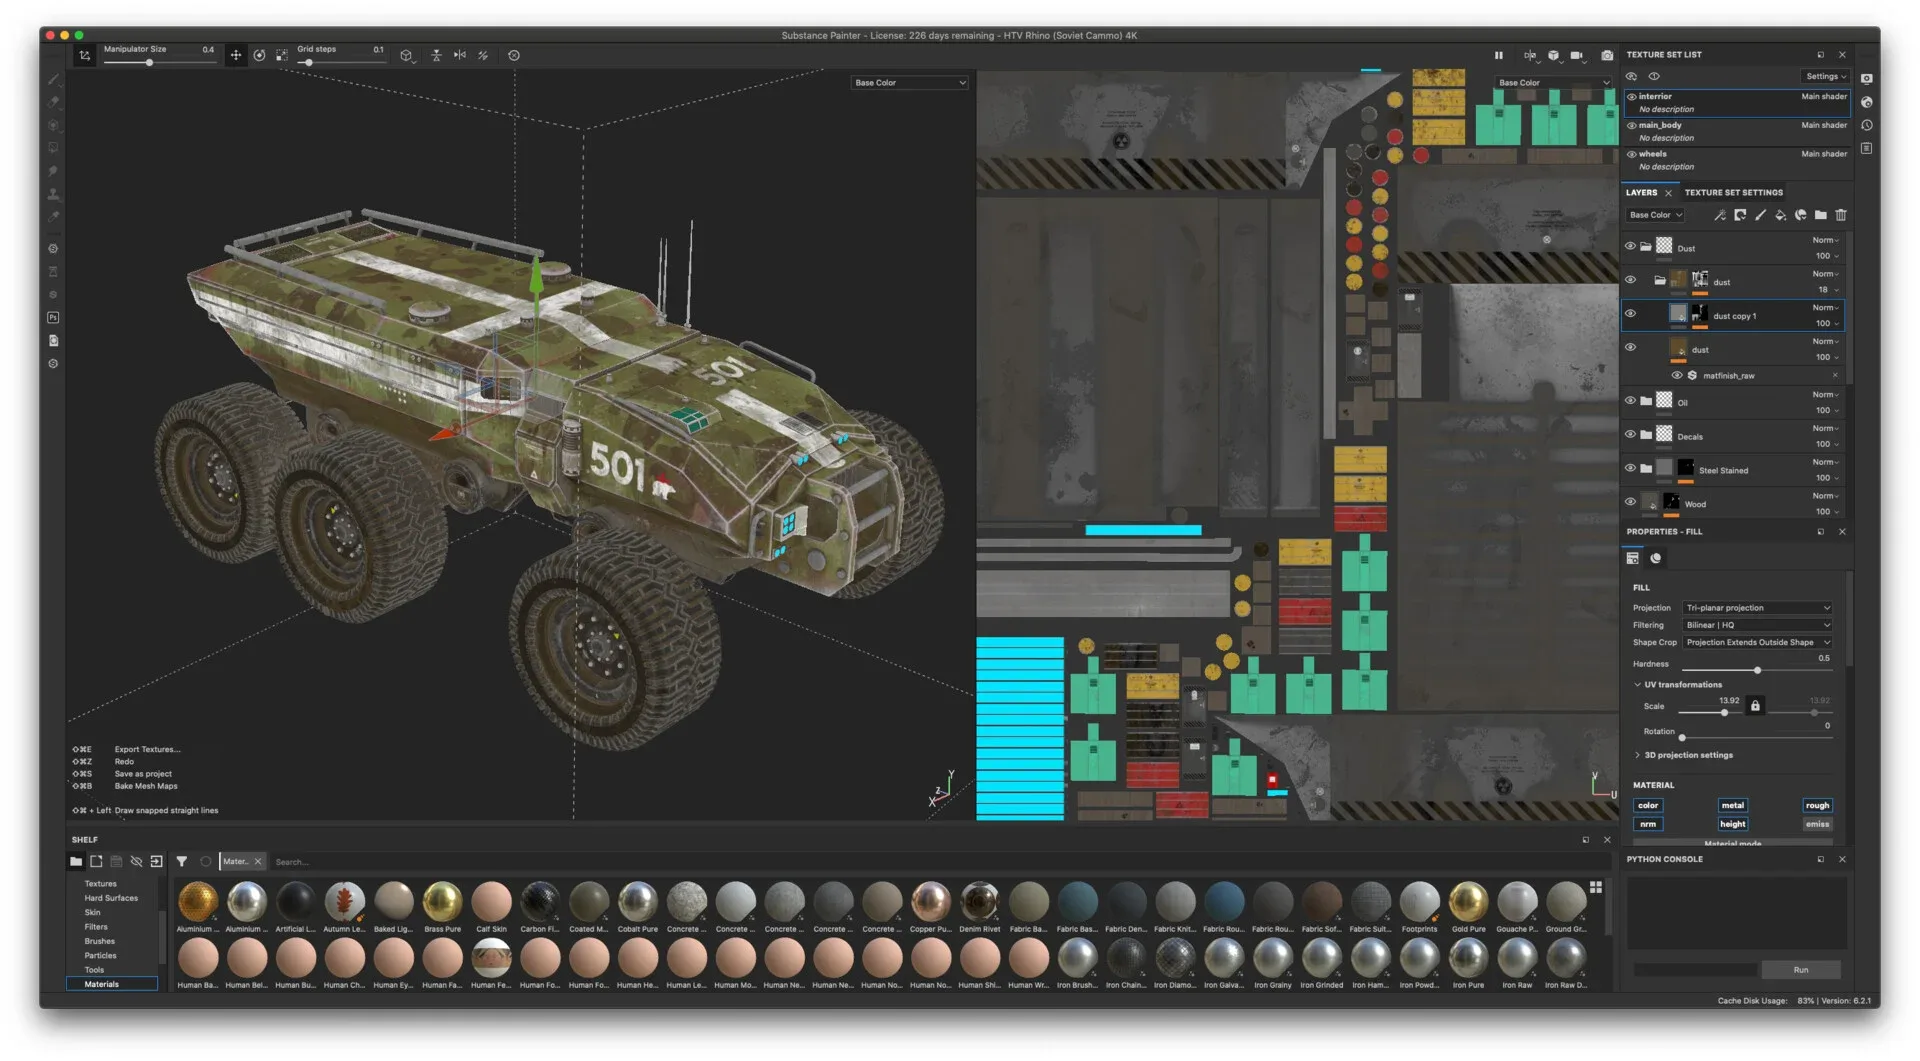This screenshot has width=1920, height=1061.
Task: Select Brushes category in shelf
Action: tap(99, 941)
